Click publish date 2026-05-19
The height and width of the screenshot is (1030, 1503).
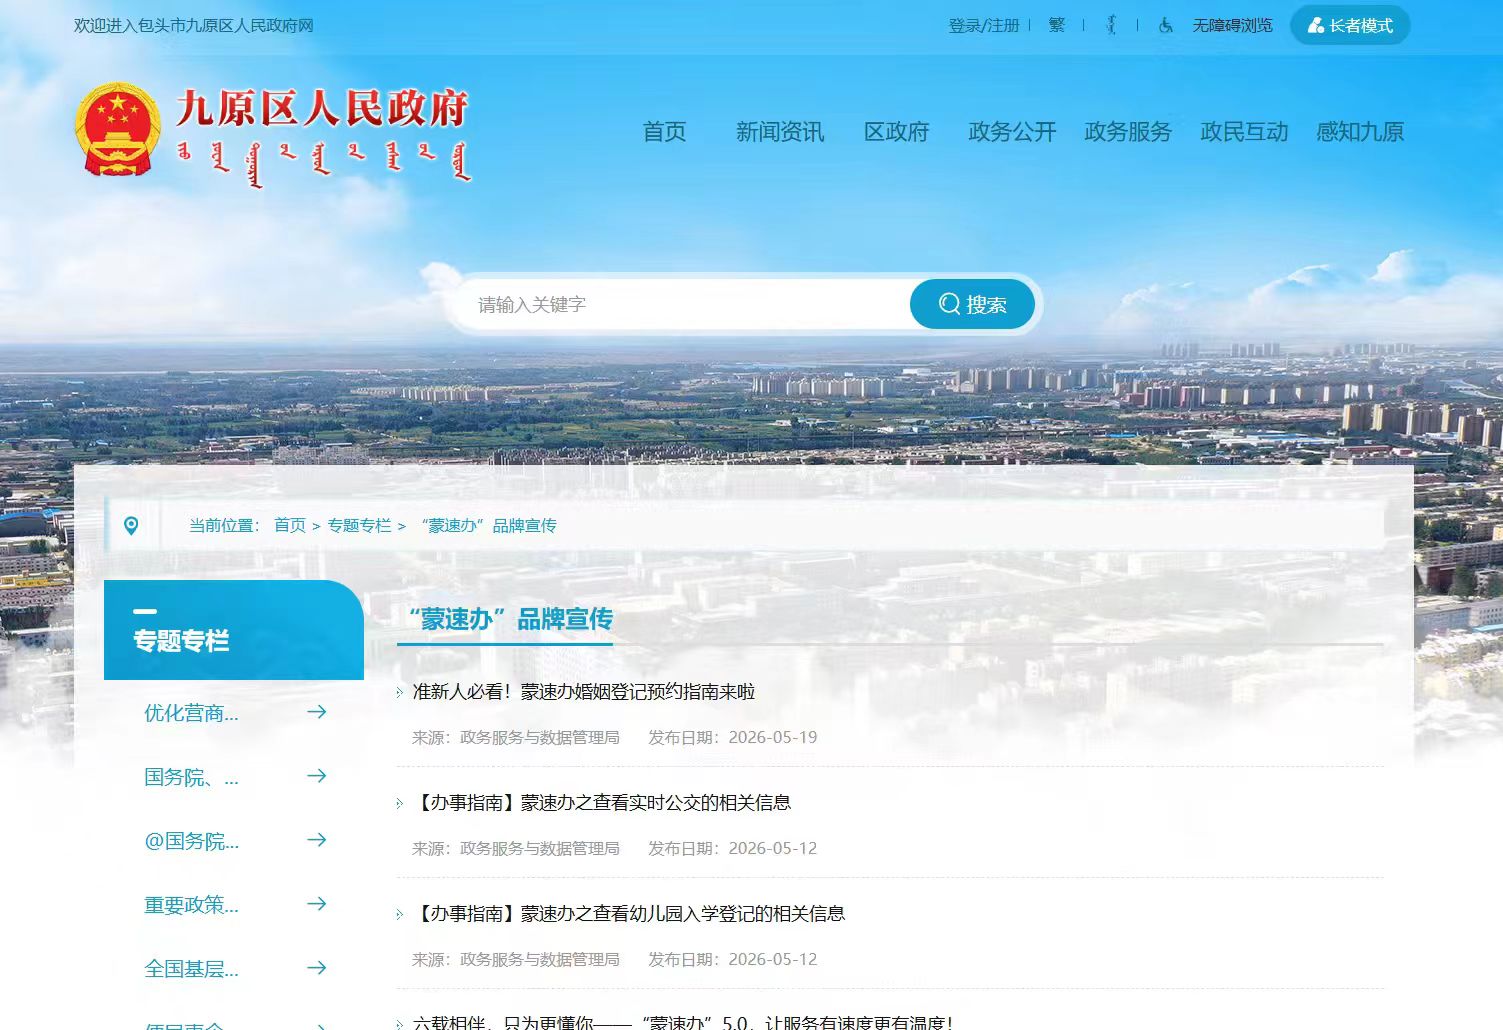click(773, 738)
